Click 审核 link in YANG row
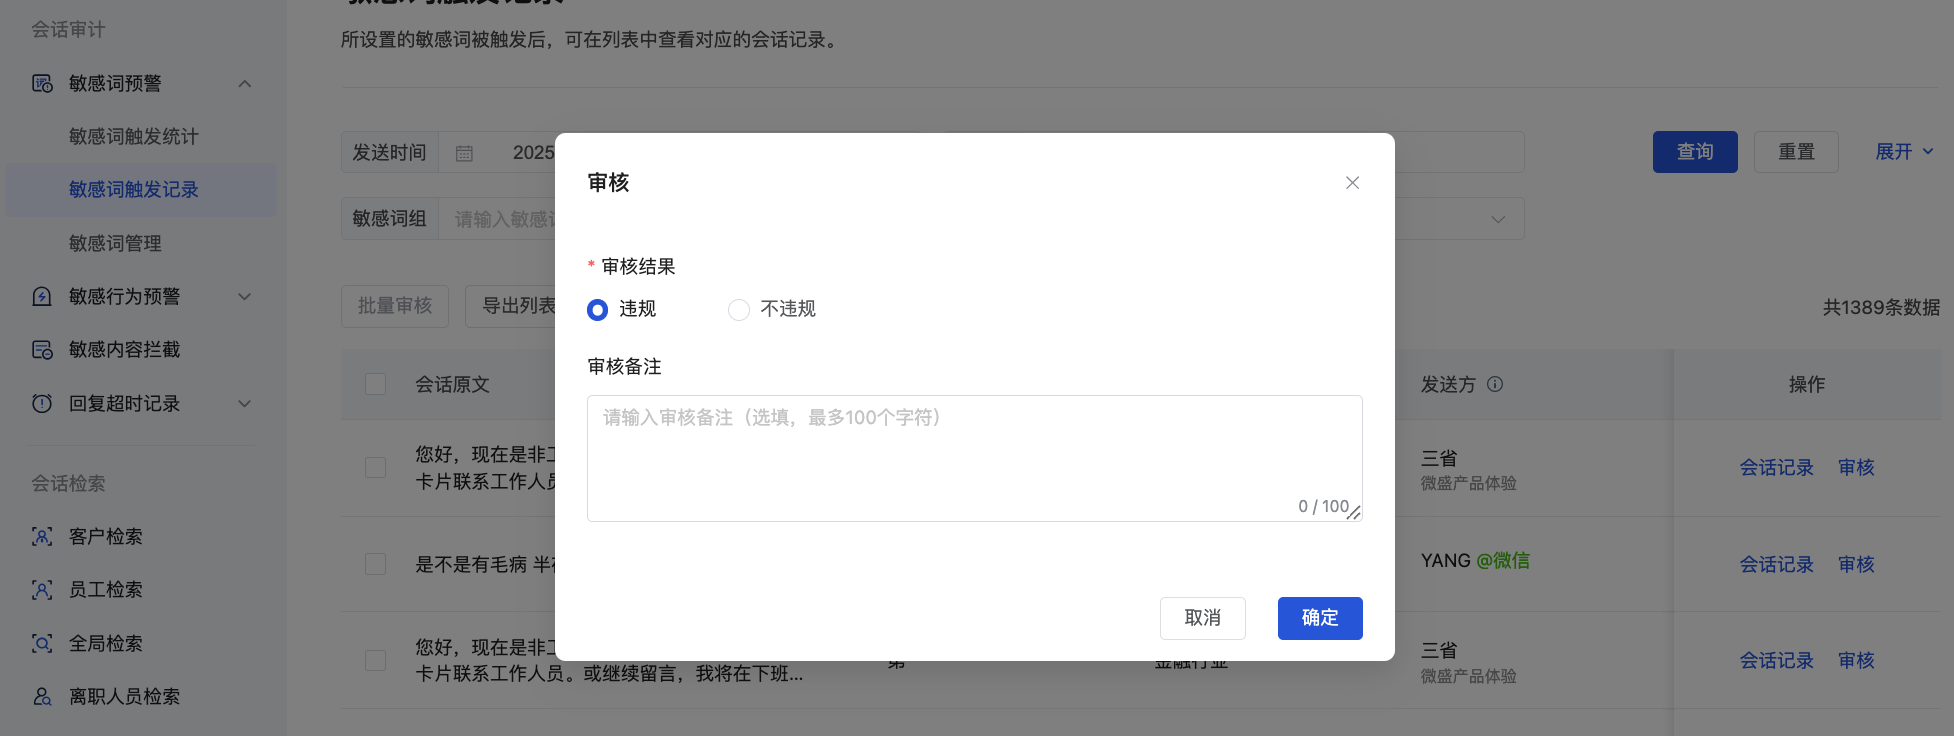This screenshot has width=1954, height=736. pos(1856,565)
